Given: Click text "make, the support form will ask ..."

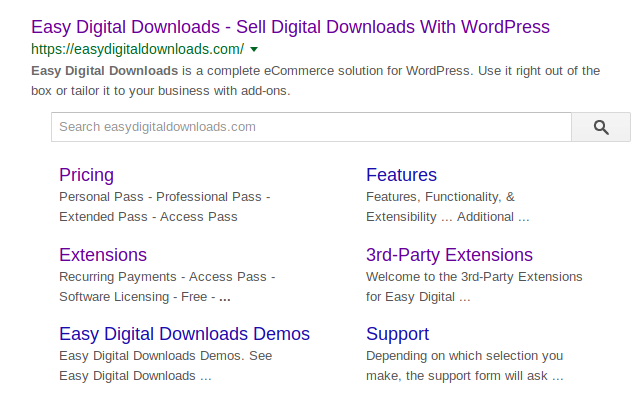Looking at the screenshot, I should [464, 376].
